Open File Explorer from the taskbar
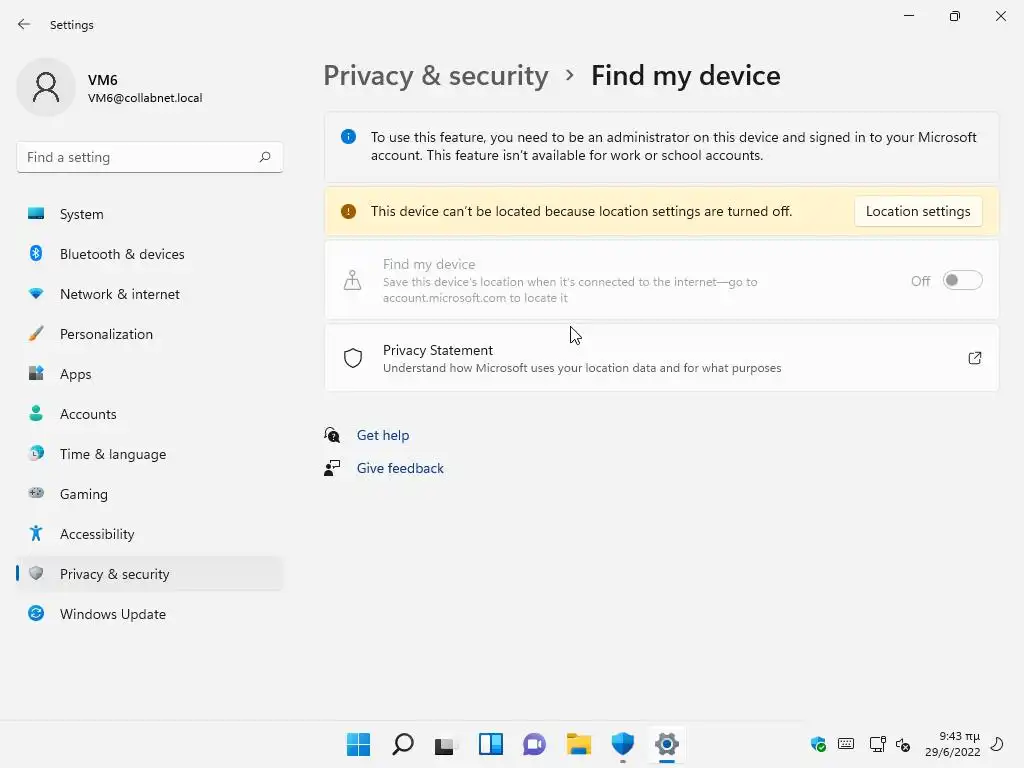 click(579, 744)
